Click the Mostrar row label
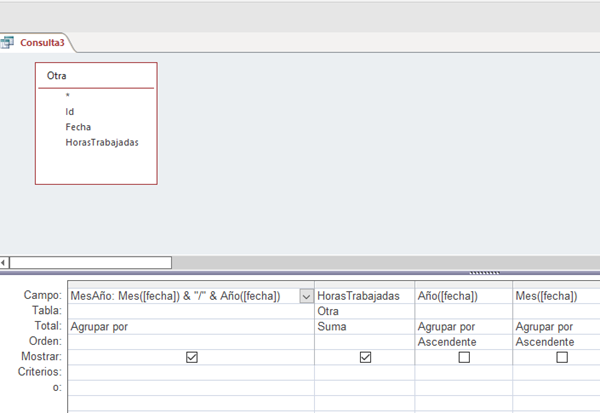 [x=41, y=356]
